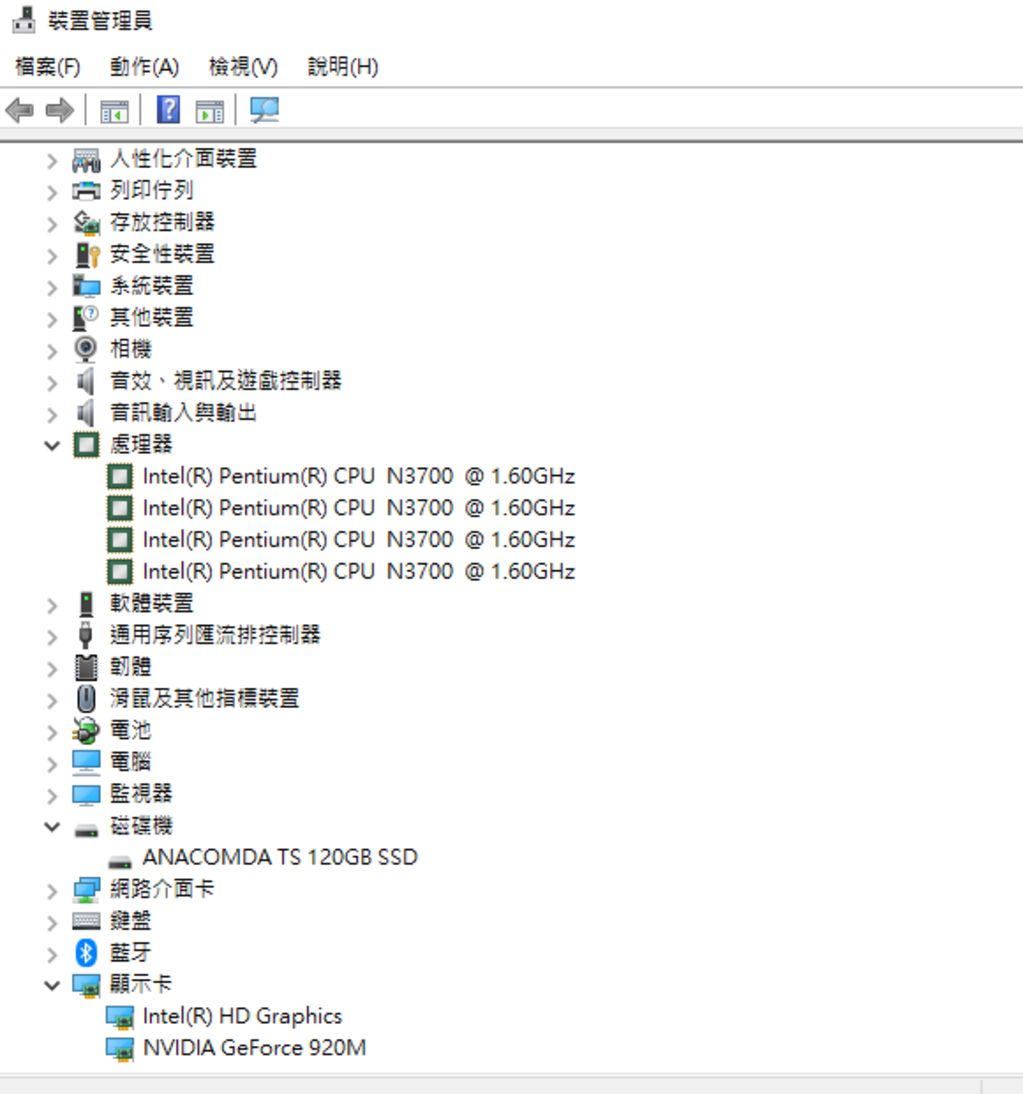Click the 監視器 monitor icon
This screenshot has width=1023, height=1094.
[x=86, y=795]
